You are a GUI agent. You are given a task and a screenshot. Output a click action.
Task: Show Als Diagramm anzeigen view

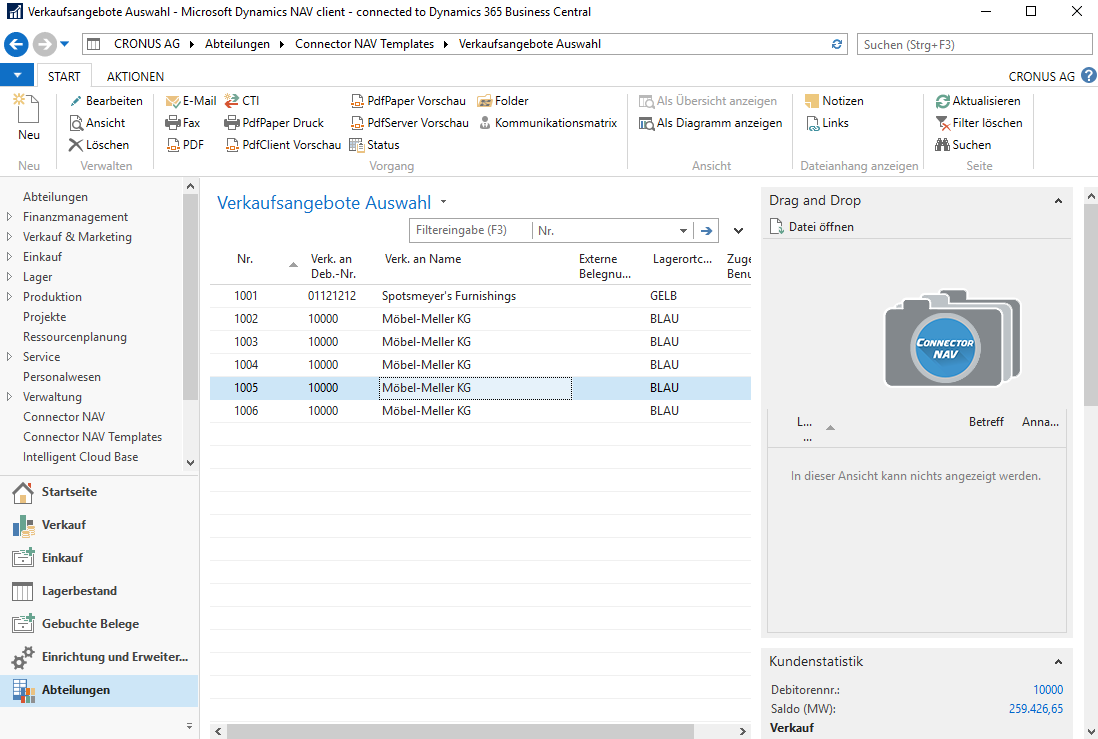pos(711,123)
